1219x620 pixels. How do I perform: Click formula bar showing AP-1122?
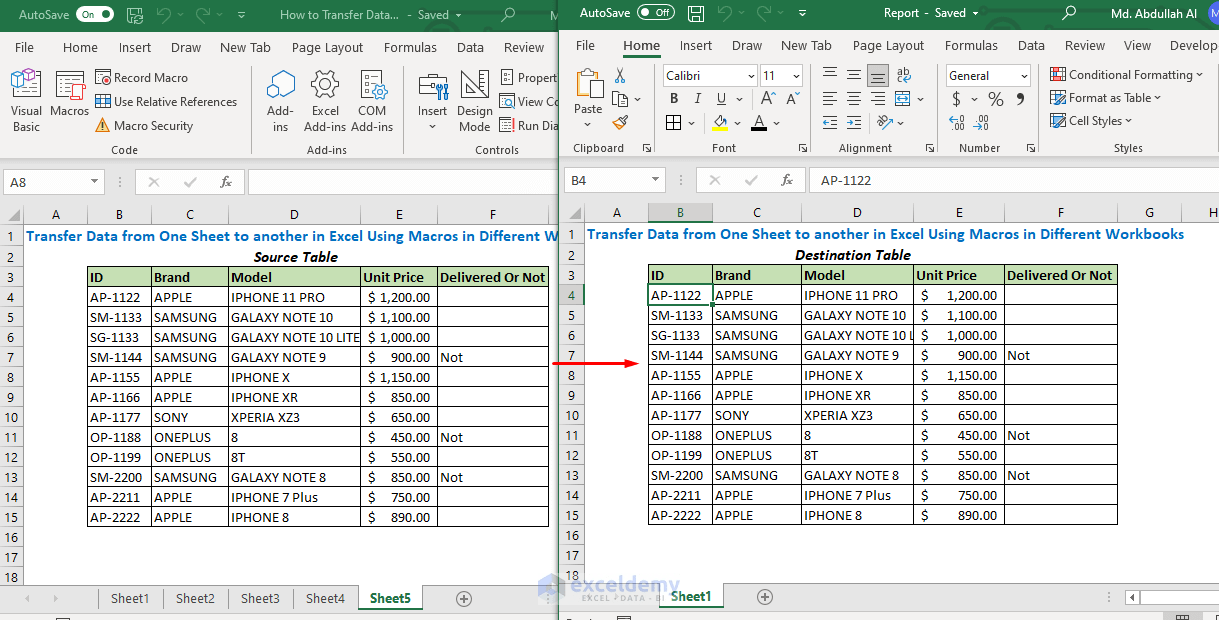pyautogui.click(x=1014, y=181)
